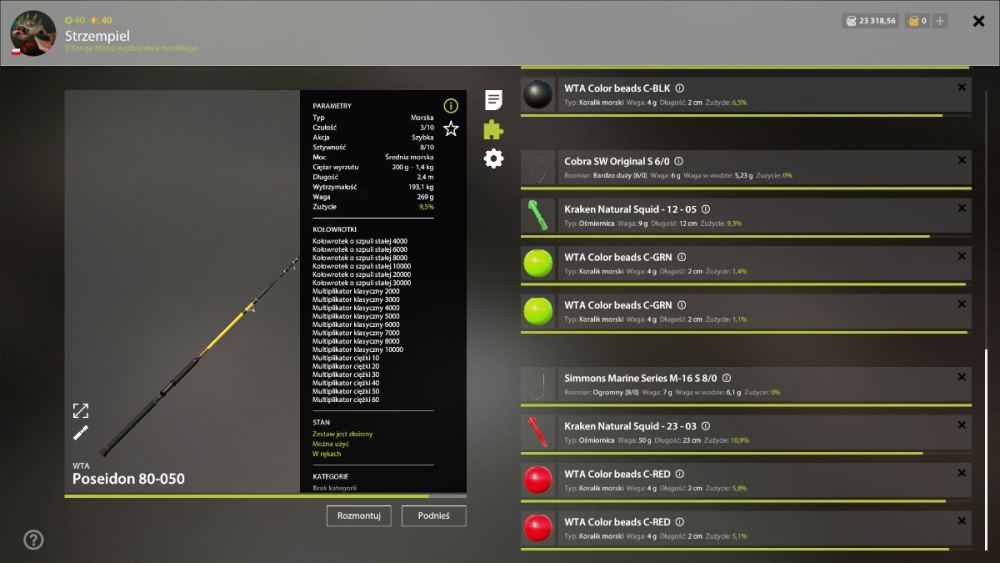
Task: Click the 23 318,56 coins balance
Action: point(871,21)
